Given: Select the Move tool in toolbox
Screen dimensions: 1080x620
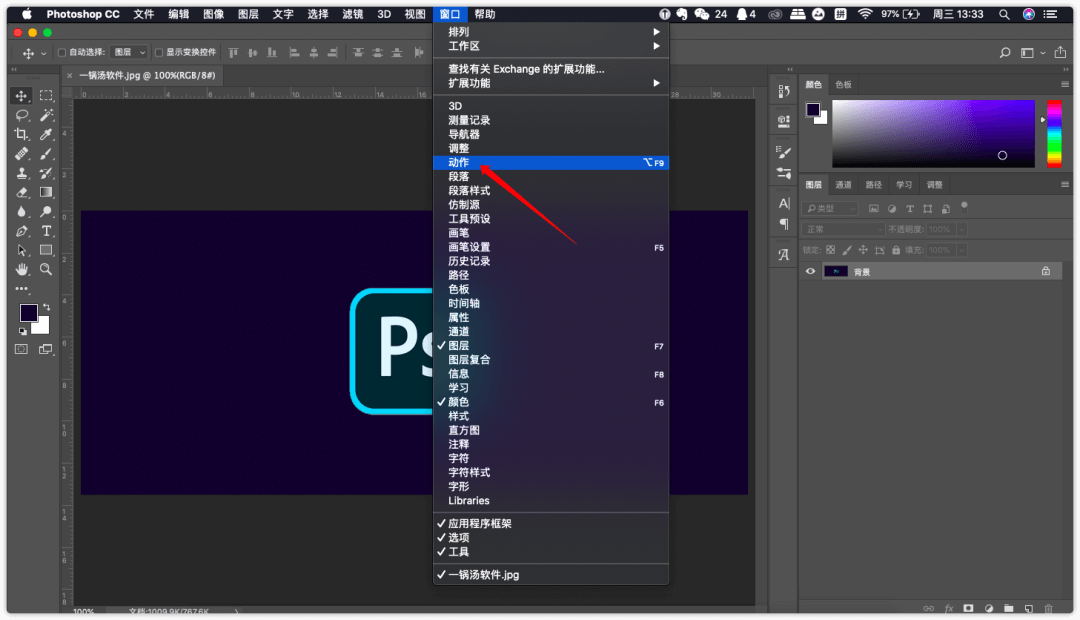Looking at the screenshot, I should (x=21, y=96).
